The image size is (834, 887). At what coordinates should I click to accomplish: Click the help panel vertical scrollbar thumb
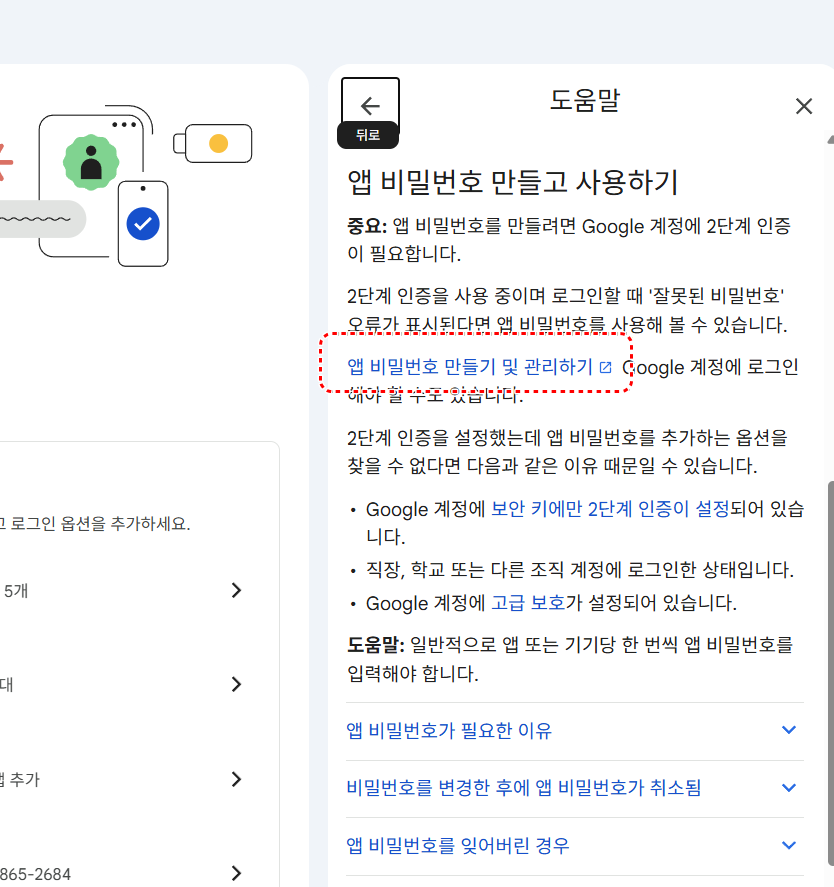pyautogui.click(x=828, y=680)
